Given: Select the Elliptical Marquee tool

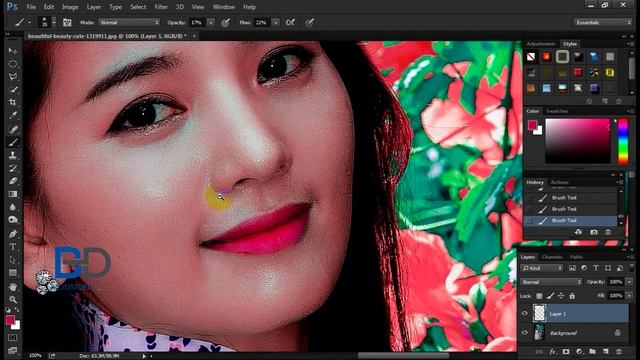Looking at the screenshot, I should (13, 64).
